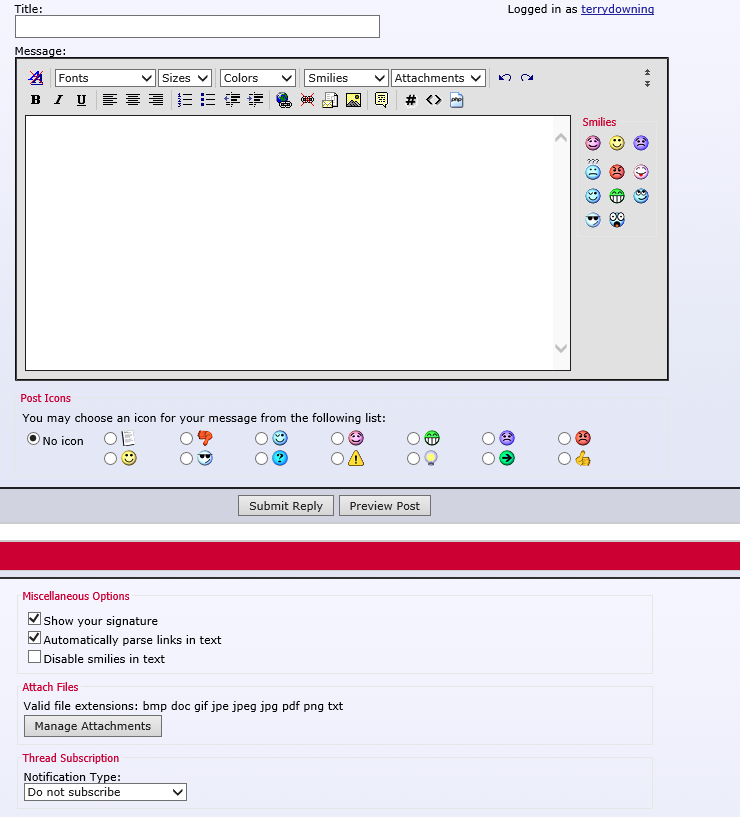This screenshot has width=740, height=817.
Task: Select the lightbulb post icon
Action: tap(413, 459)
